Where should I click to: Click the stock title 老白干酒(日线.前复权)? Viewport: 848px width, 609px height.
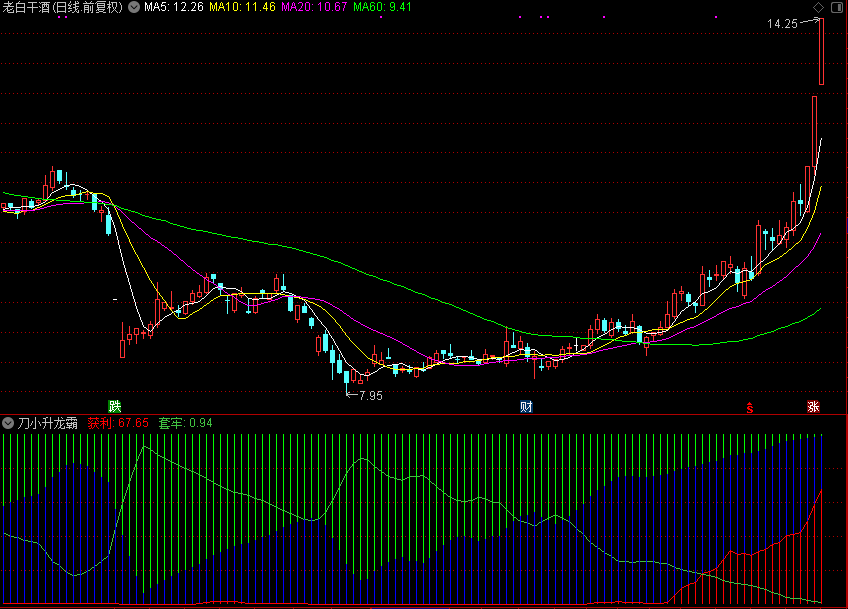(x=62, y=7)
